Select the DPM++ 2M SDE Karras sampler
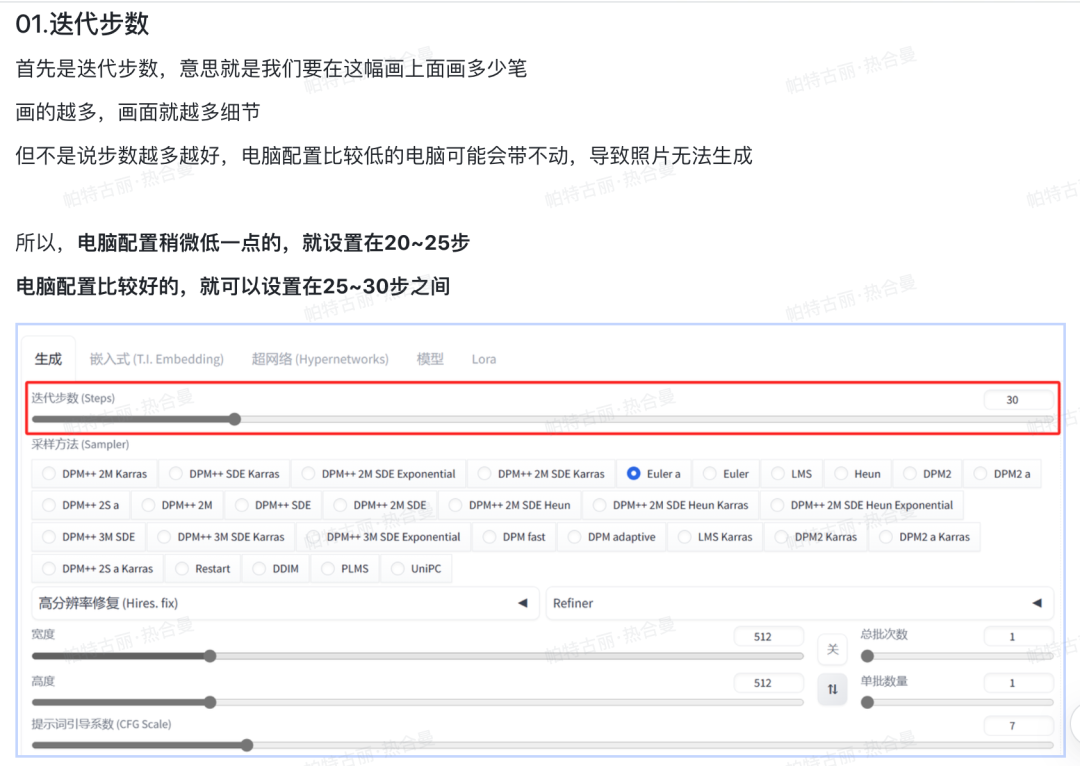The width and height of the screenshot is (1080, 766). [541, 474]
